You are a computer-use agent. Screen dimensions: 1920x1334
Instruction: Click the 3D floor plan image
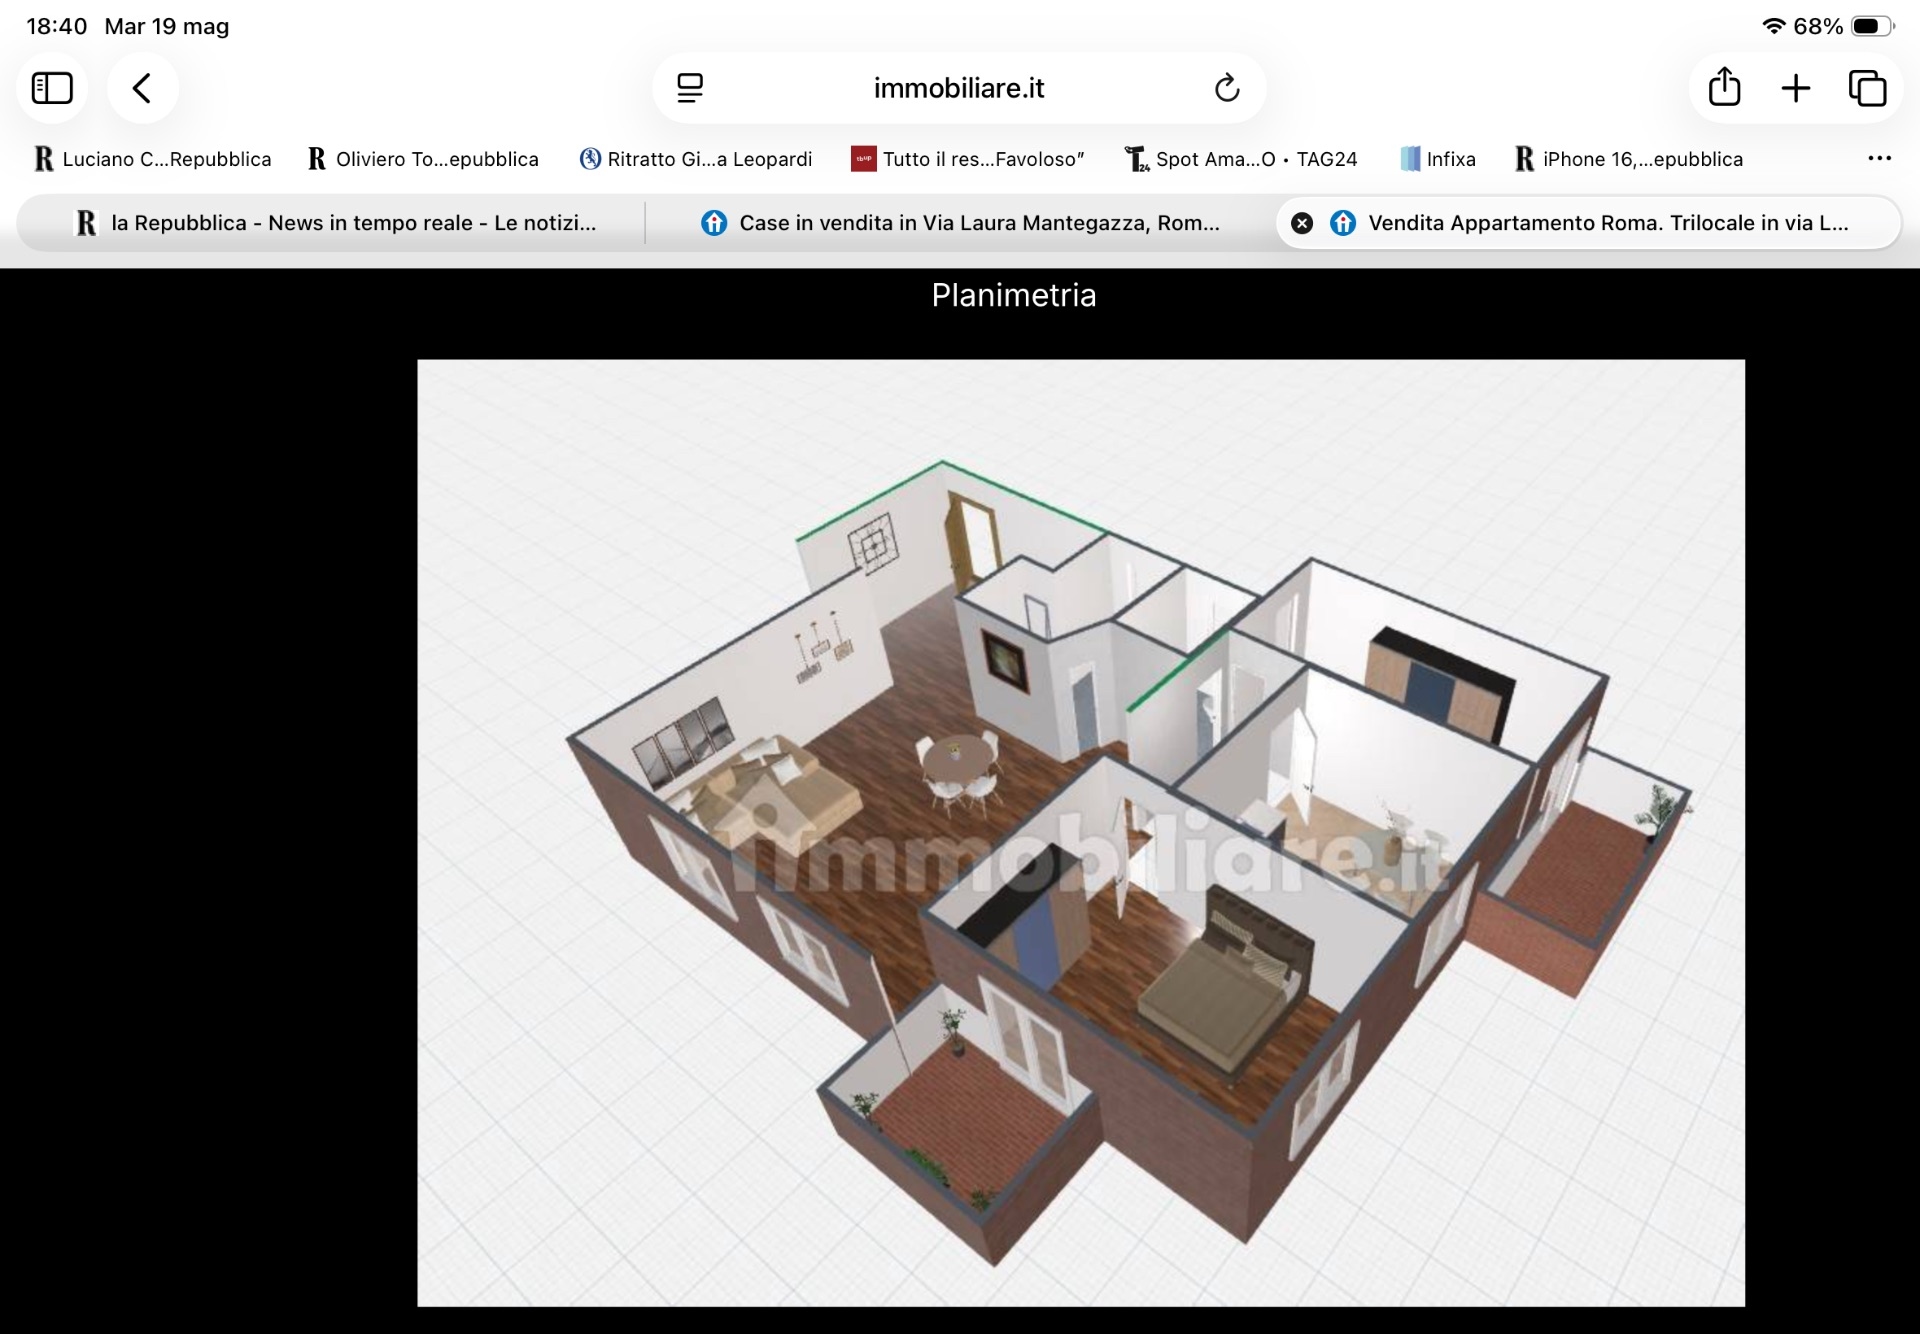coord(1081,833)
